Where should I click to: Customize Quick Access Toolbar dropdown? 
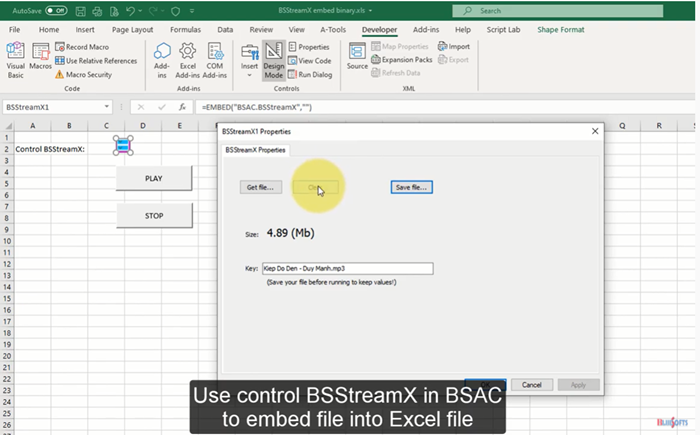tap(192, 11)
